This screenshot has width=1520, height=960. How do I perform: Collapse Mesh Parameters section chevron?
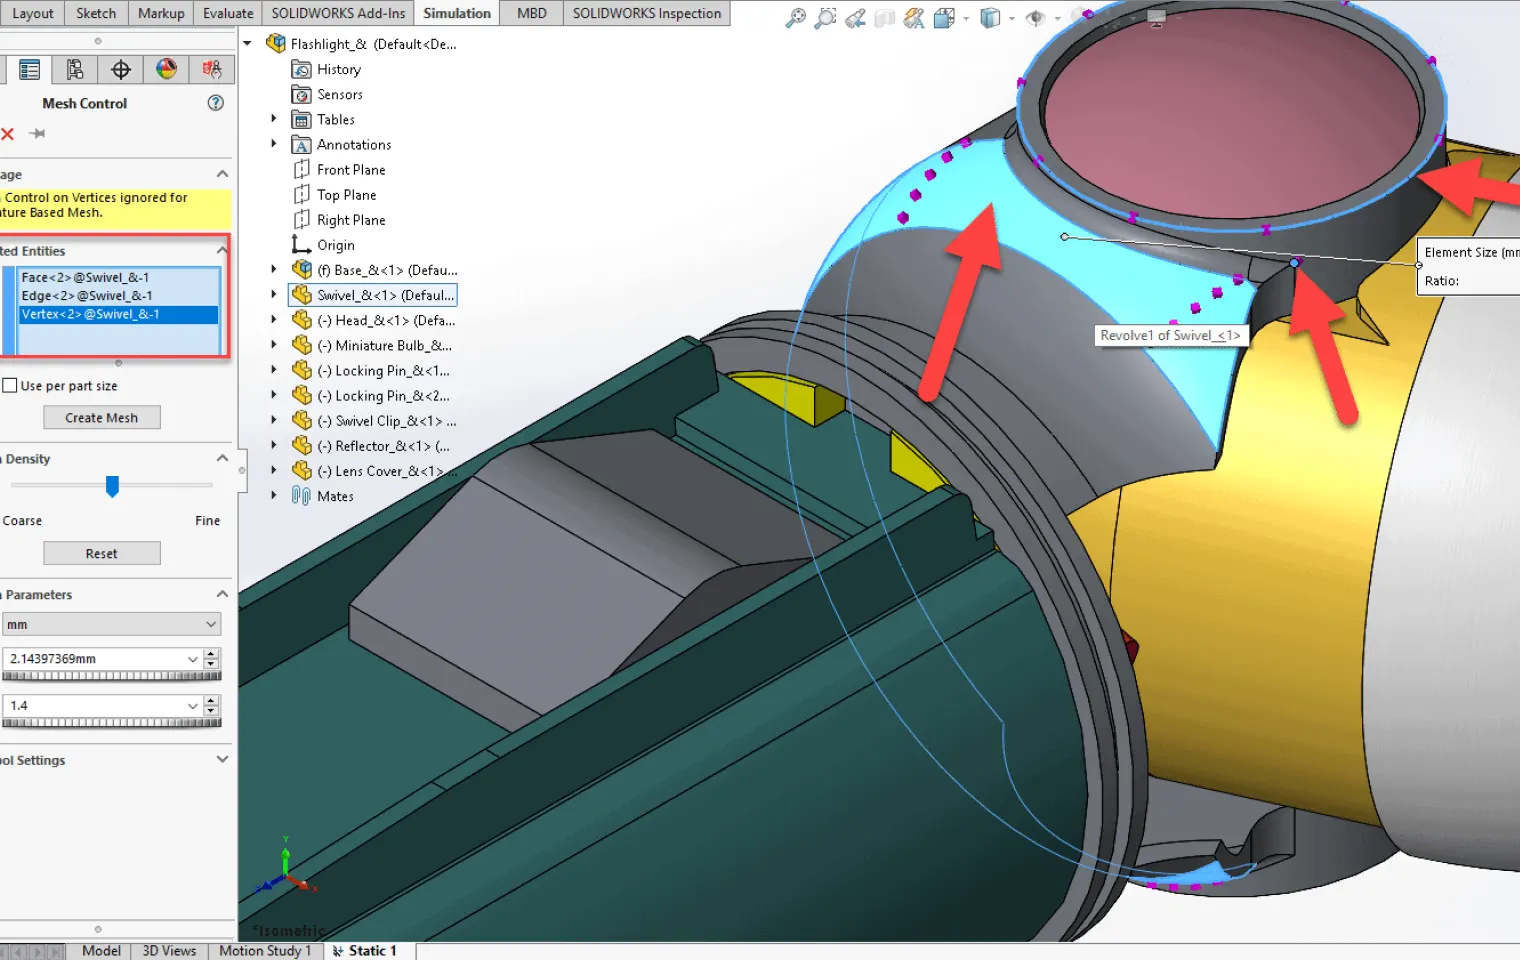(x=222, y=595)
